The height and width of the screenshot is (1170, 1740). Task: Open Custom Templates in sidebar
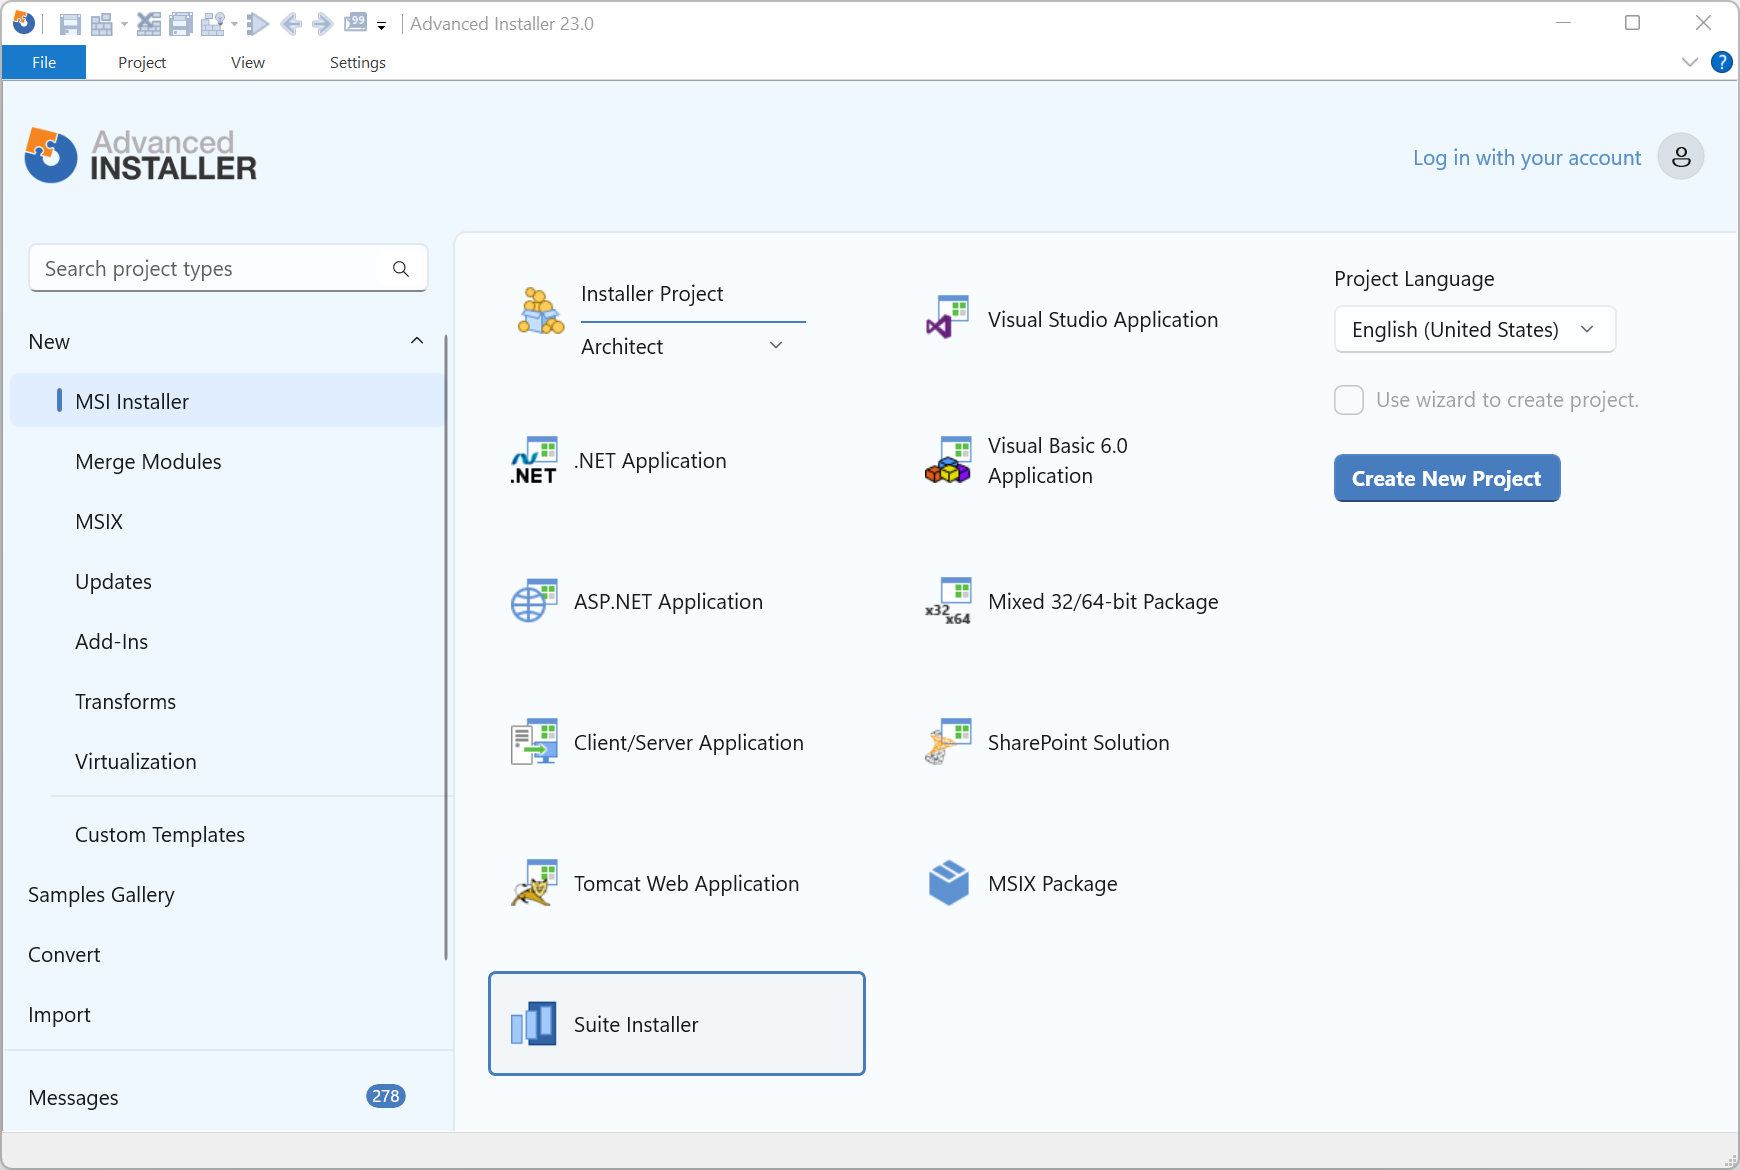160,834
